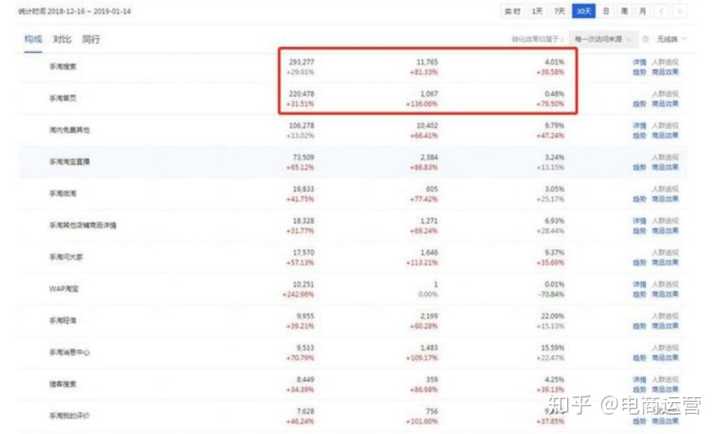Switch to the 同行 tab
The width and height of the screenshot is (720, 434).
tap(91, 39)
